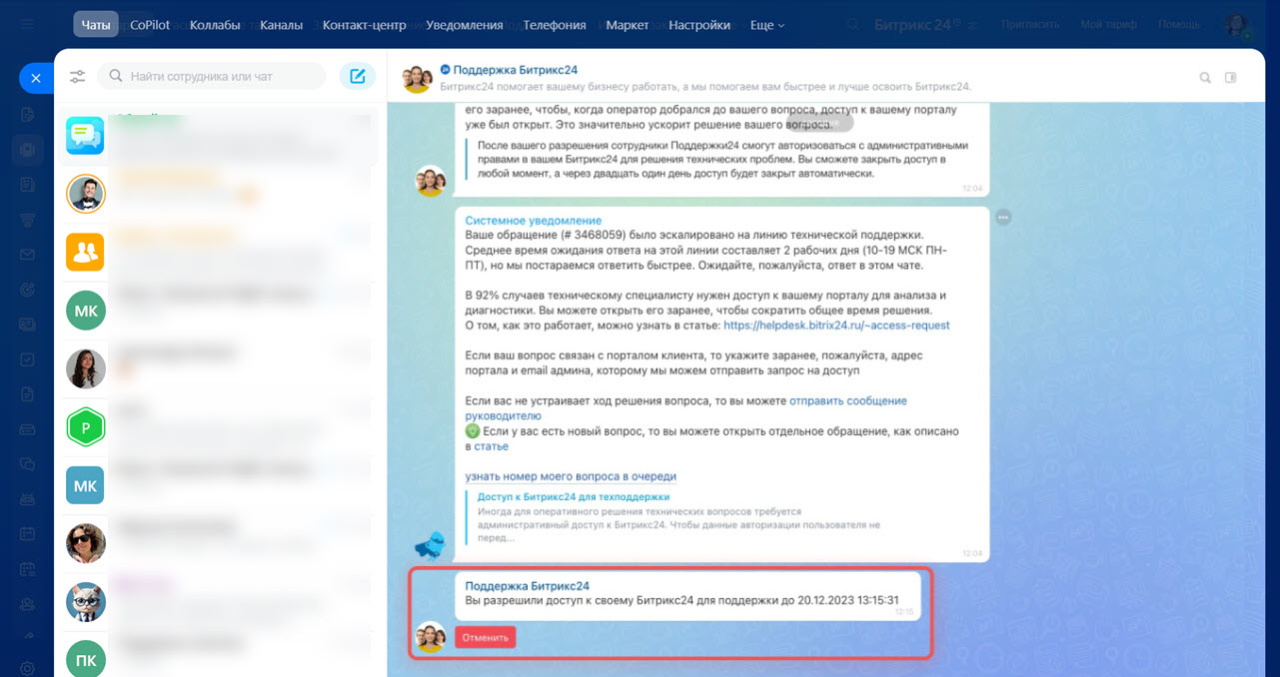The width and height of the screenshot is (1280, 677).
Task: Click the Битрикс24 logo
Action: pyautogui.click(x=916, y=25)
